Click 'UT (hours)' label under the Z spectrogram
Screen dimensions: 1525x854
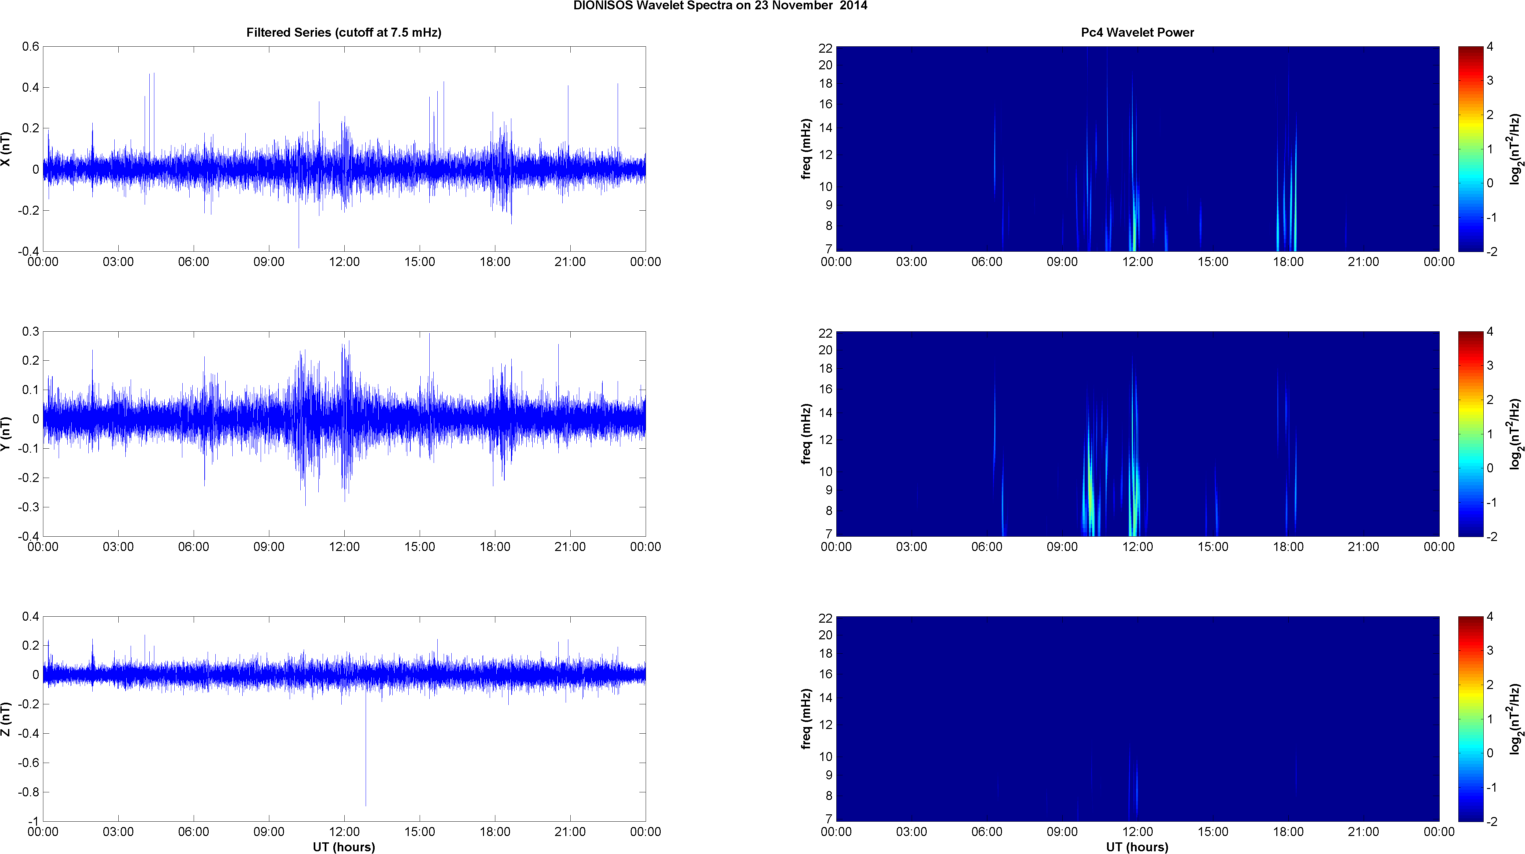[x=1137, y=847]
